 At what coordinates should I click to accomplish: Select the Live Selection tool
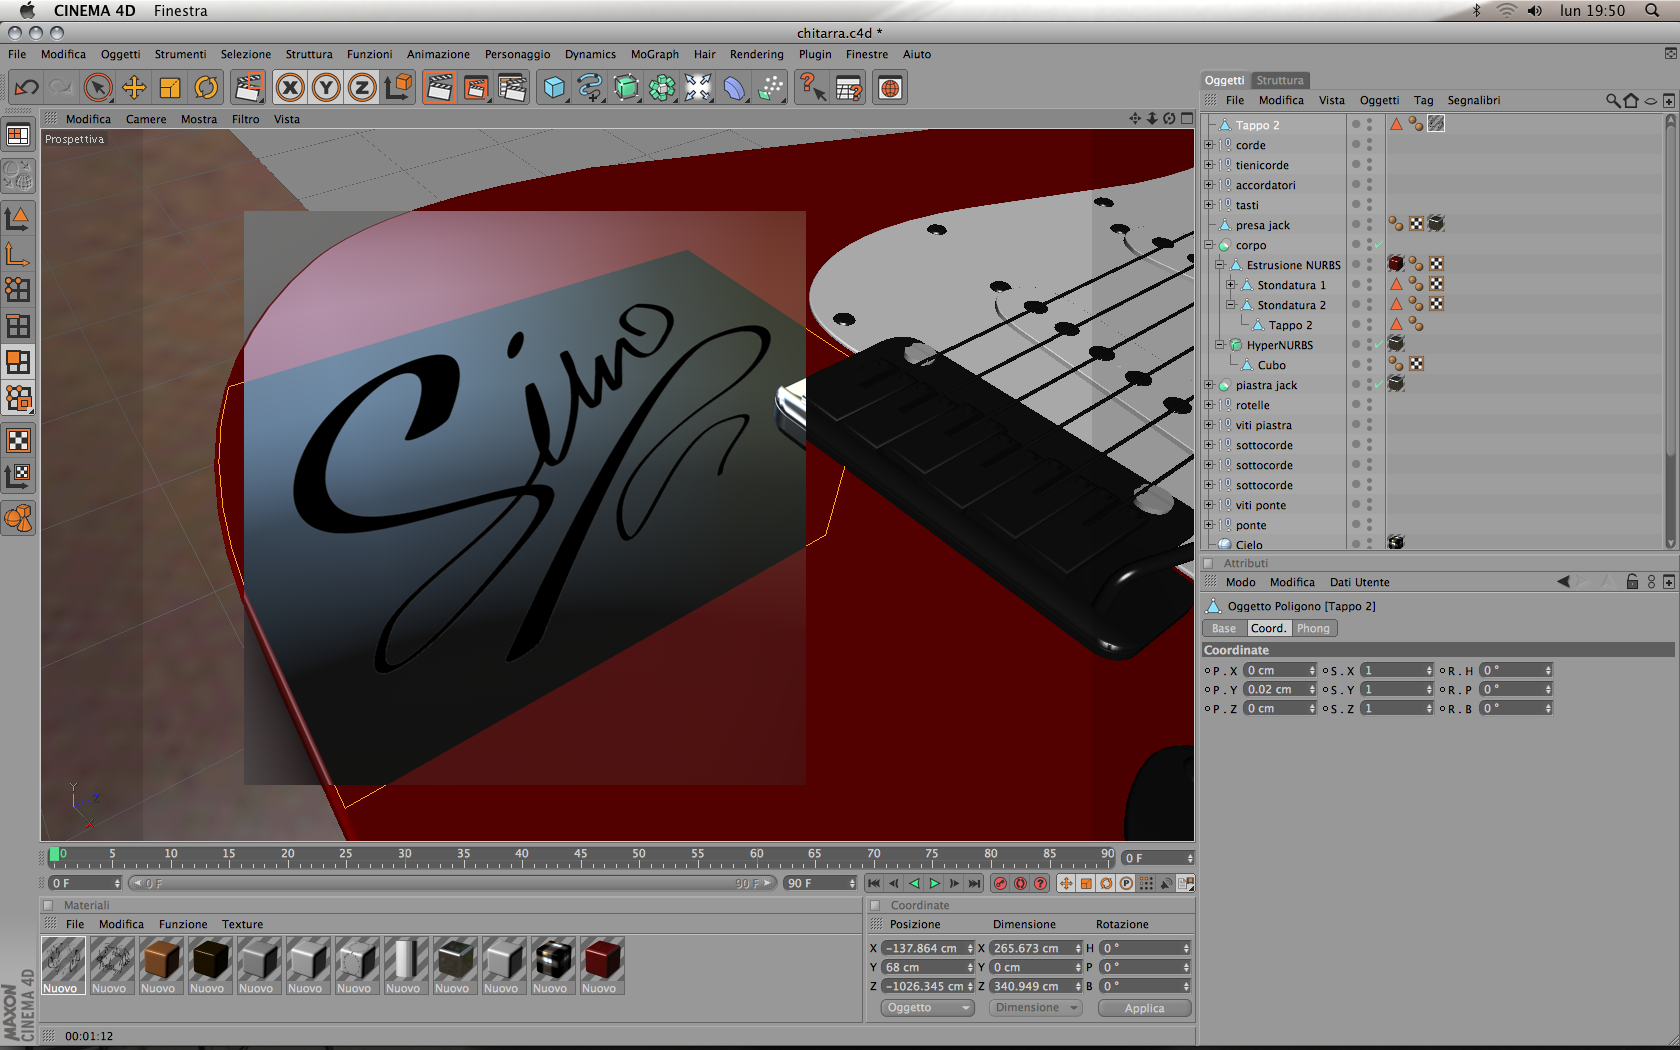98,88
